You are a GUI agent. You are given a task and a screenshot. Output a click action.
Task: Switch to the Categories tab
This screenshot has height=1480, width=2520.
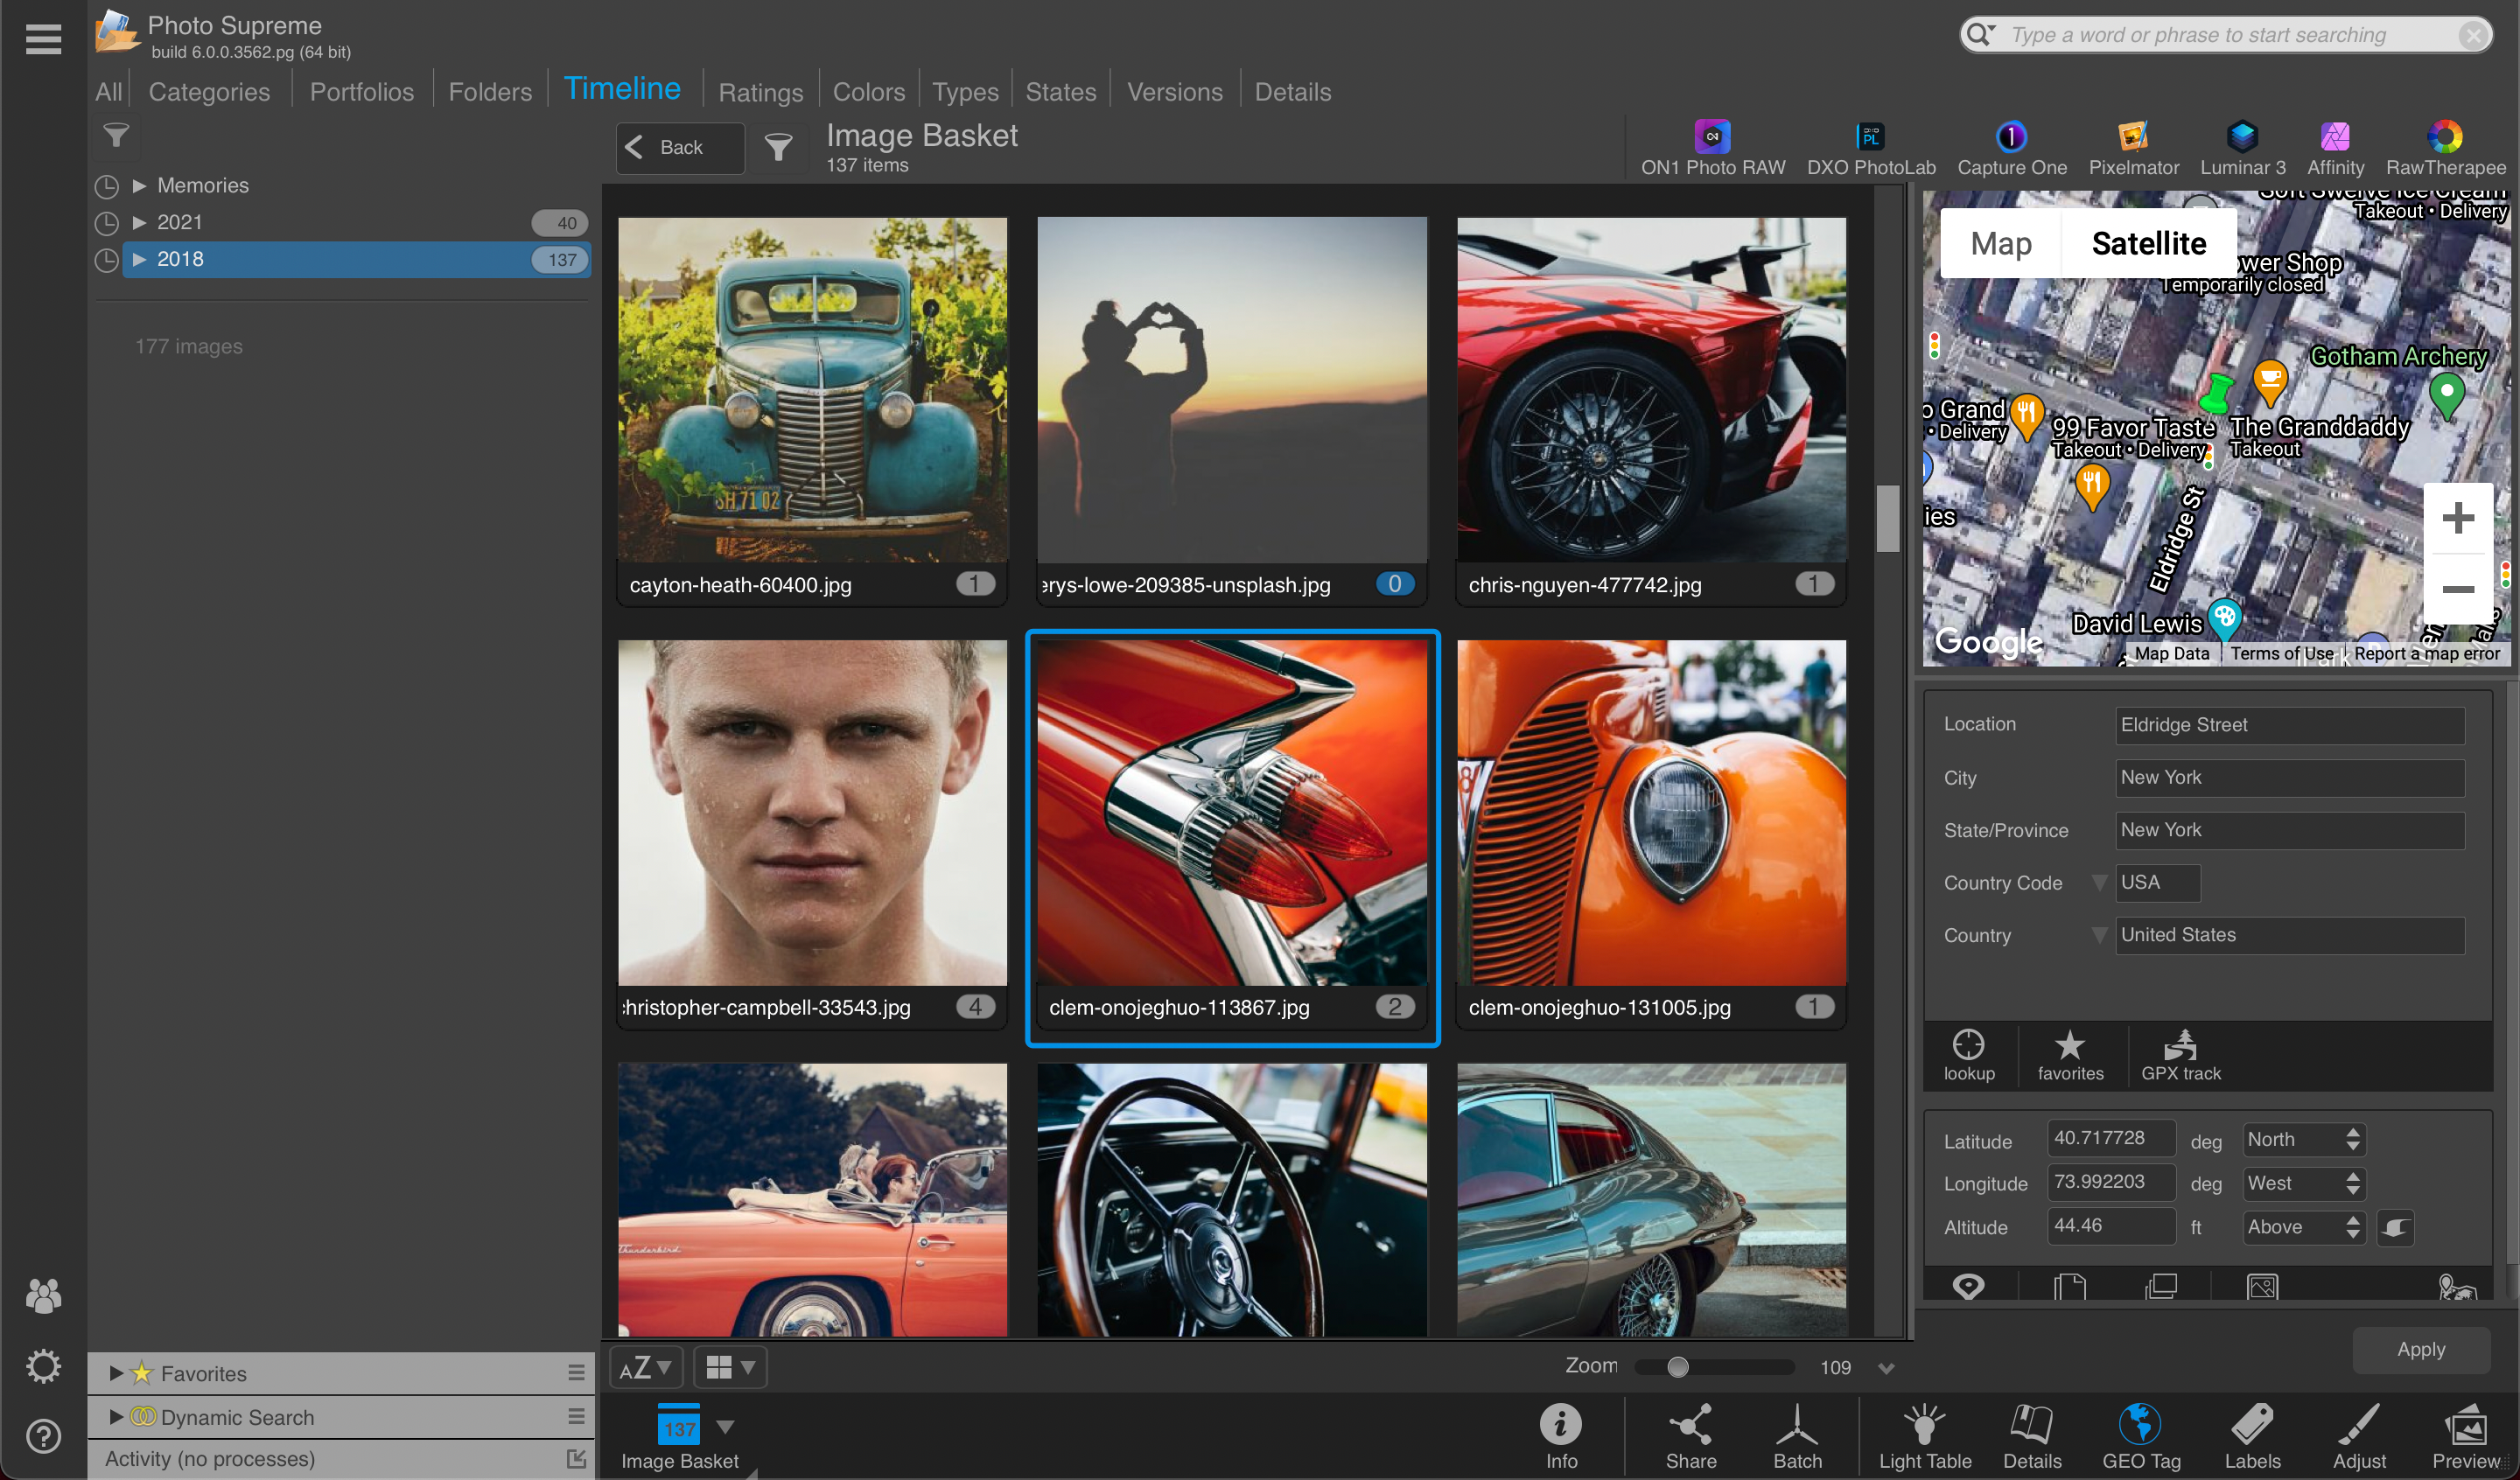pyautogui.click(x=209, y=92)
